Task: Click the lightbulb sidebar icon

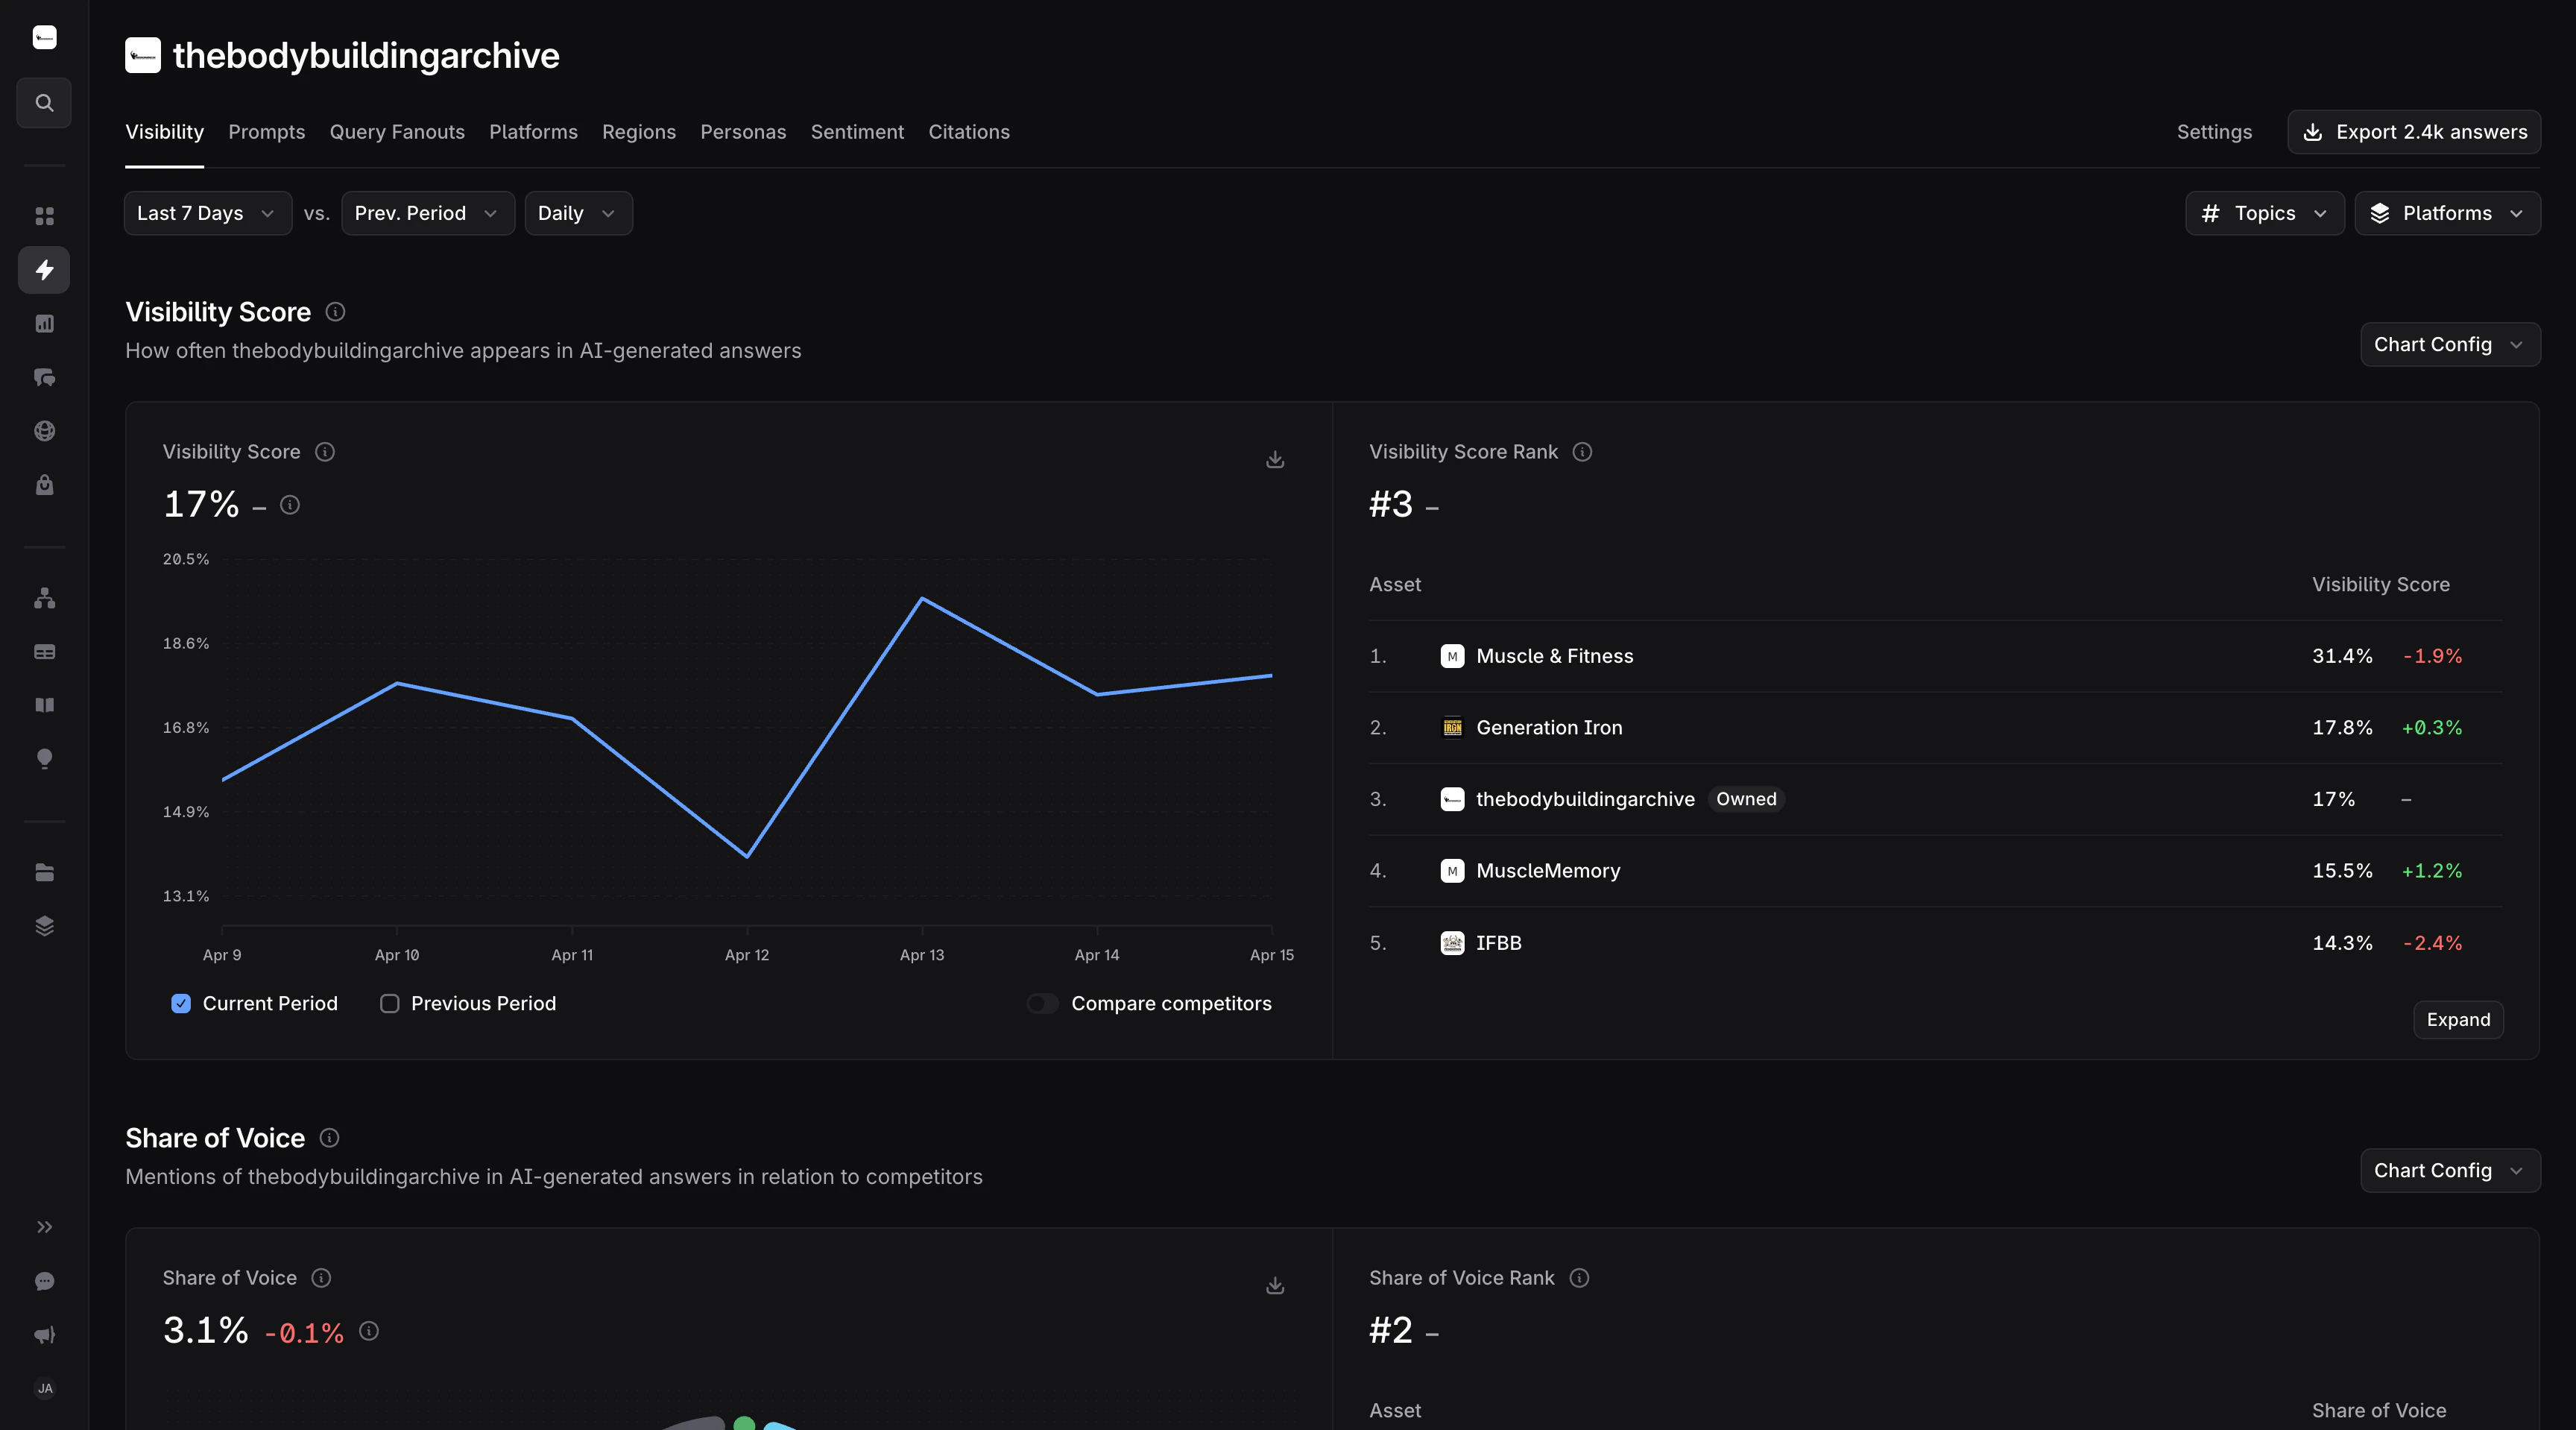Action: pyautogui.click(x=44, y=759)
